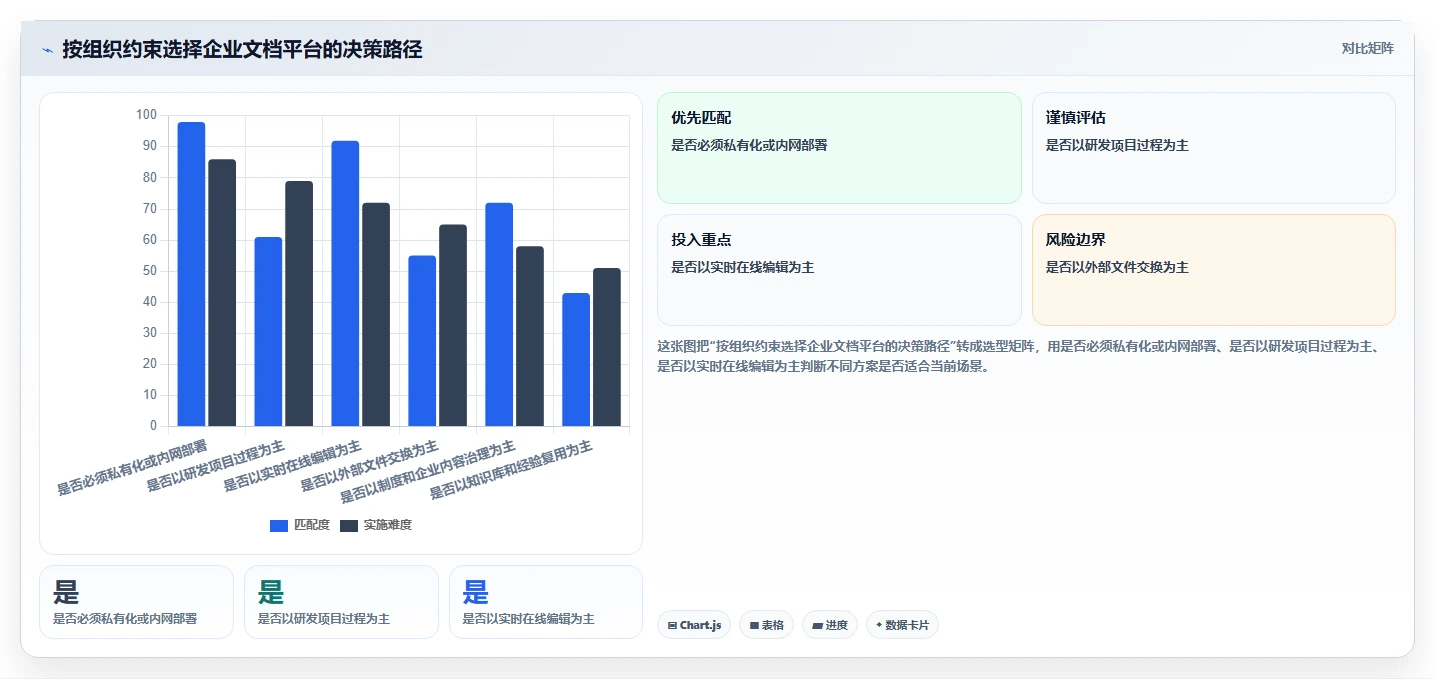
Task: Click the lightning icon beside the page title
Action: tap(47, 50)
